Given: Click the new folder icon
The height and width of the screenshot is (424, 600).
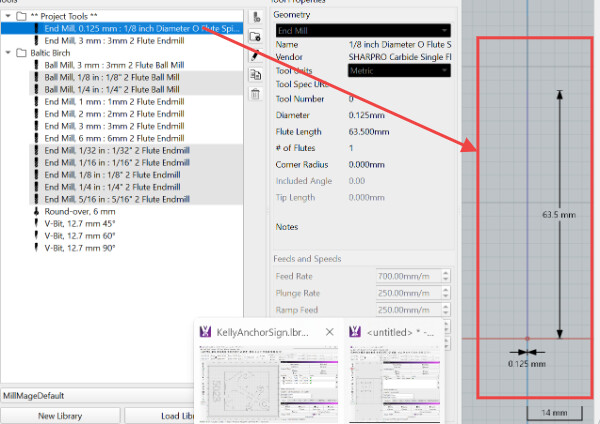Looking at the screenshot, I should tap(256, 36).
